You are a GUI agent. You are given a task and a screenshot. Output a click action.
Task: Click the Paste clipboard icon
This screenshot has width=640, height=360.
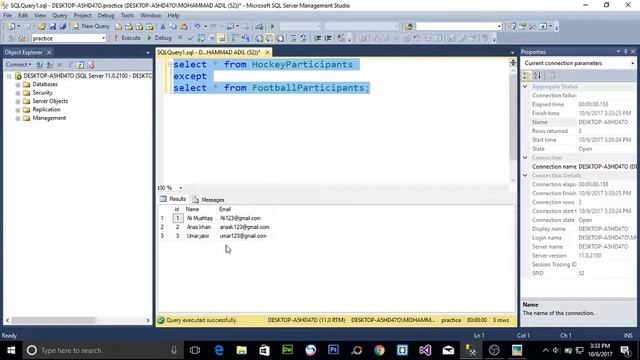tap(184, 27)
